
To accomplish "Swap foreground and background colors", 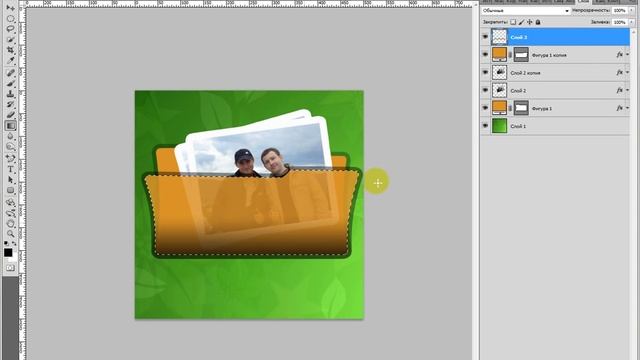I will pyautogui.click(x=14, y=244).
